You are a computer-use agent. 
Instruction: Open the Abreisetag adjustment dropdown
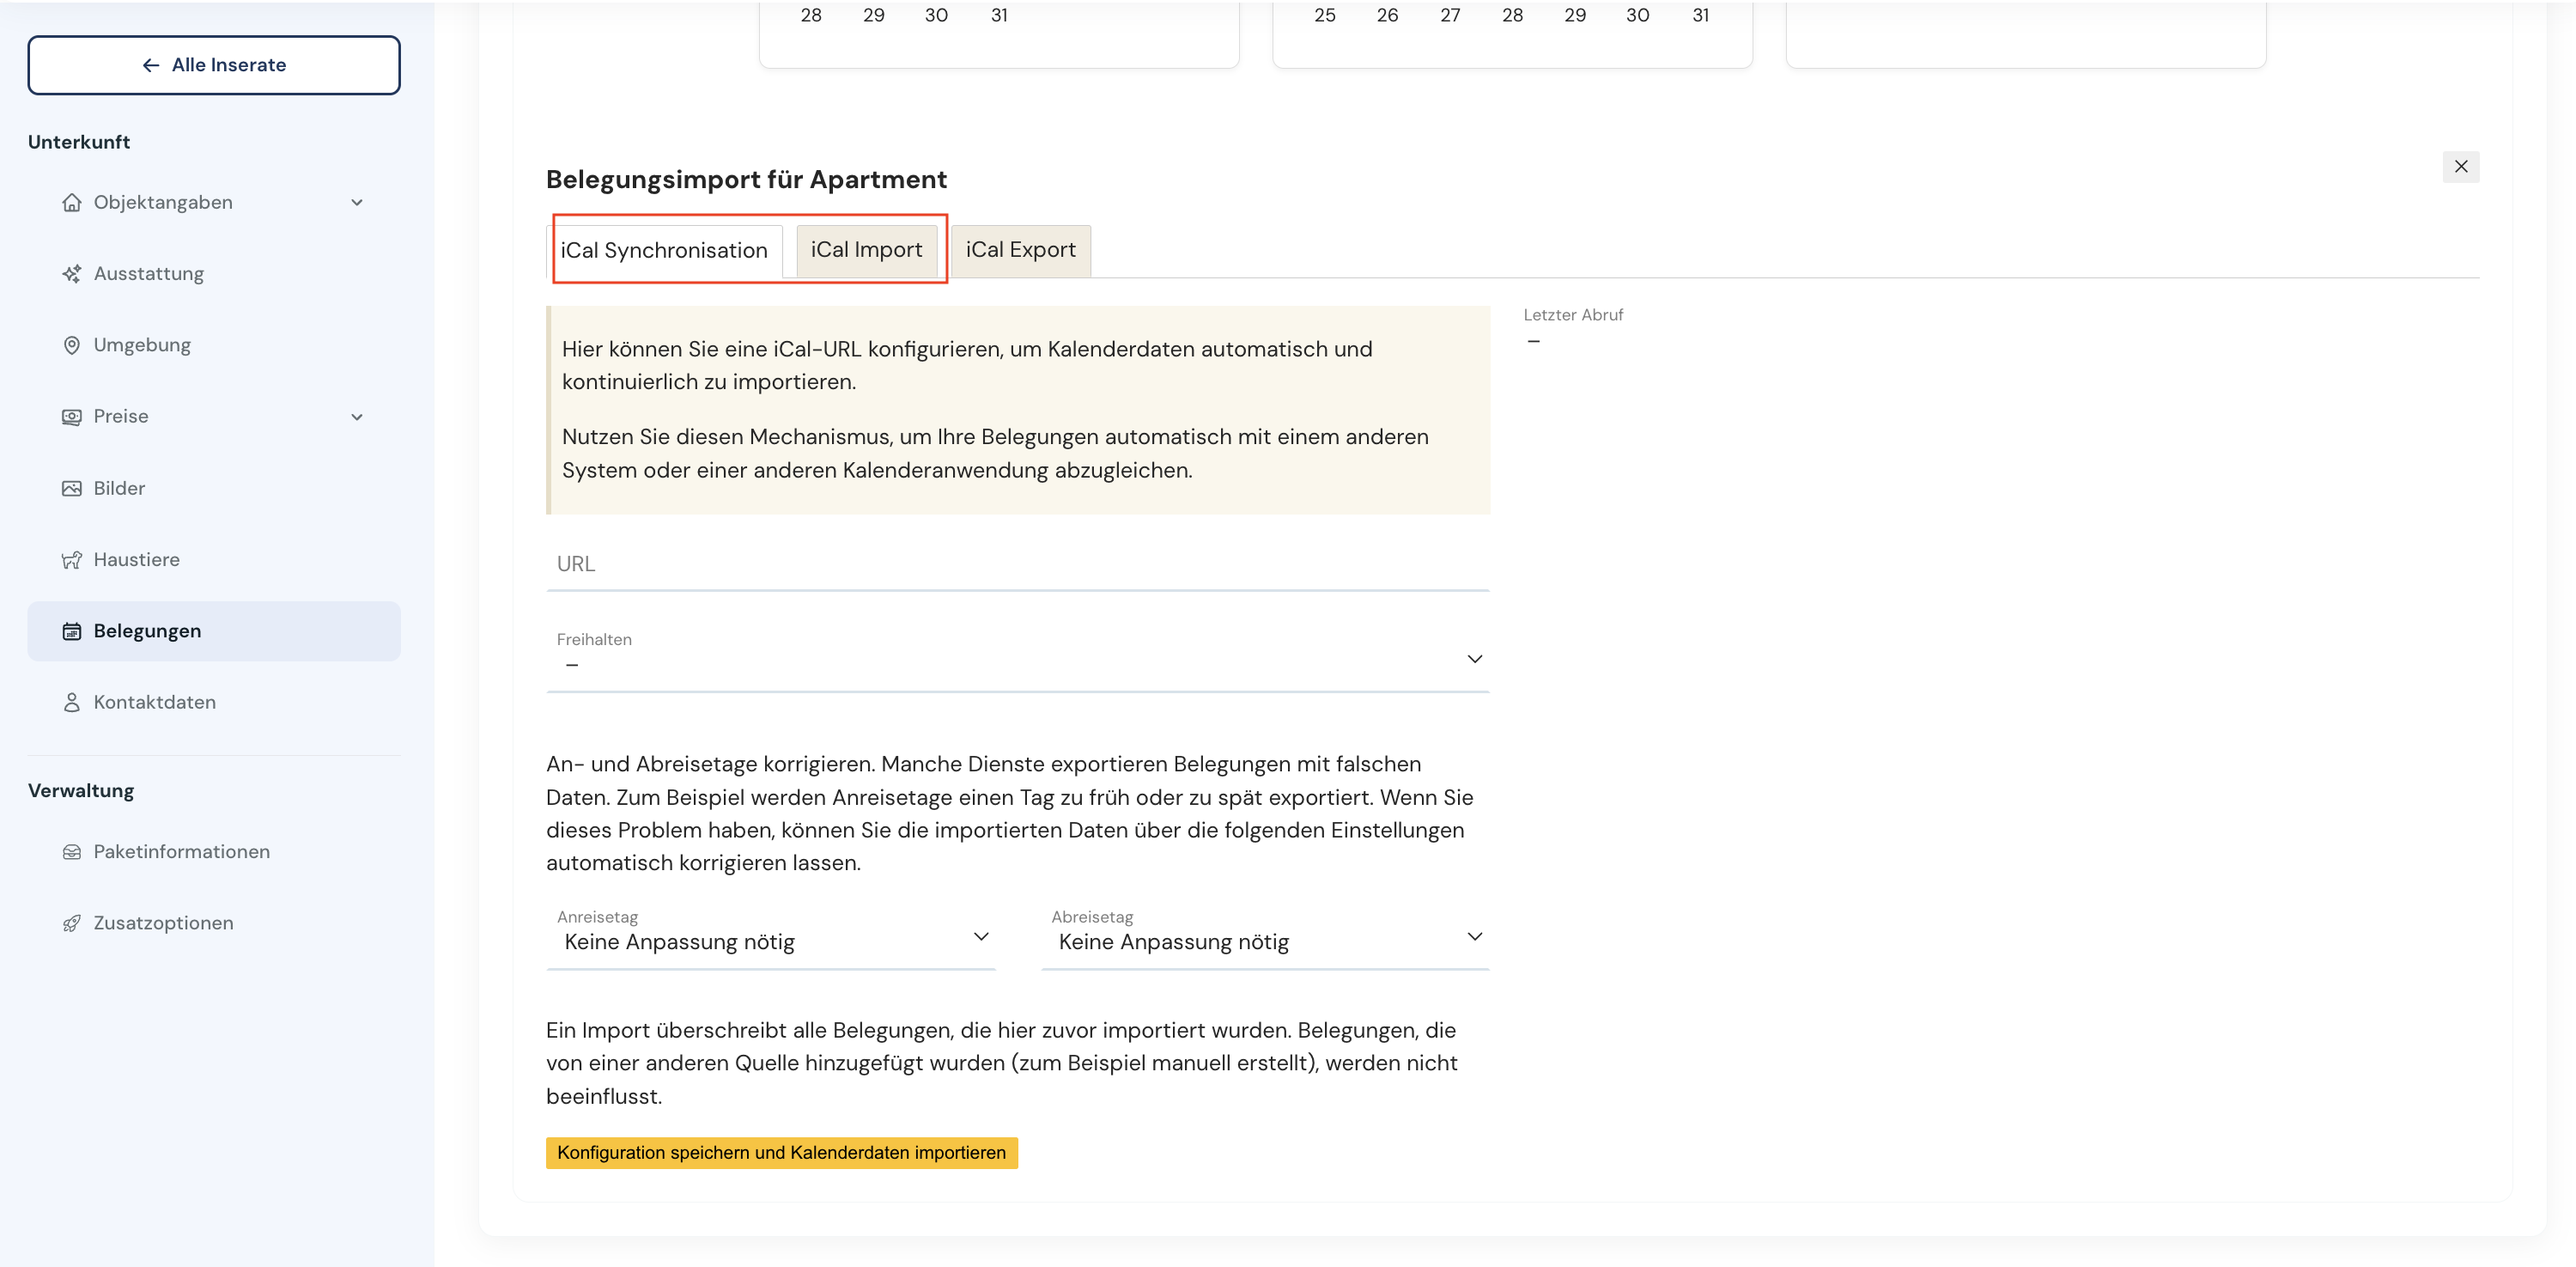point(1264,938)
